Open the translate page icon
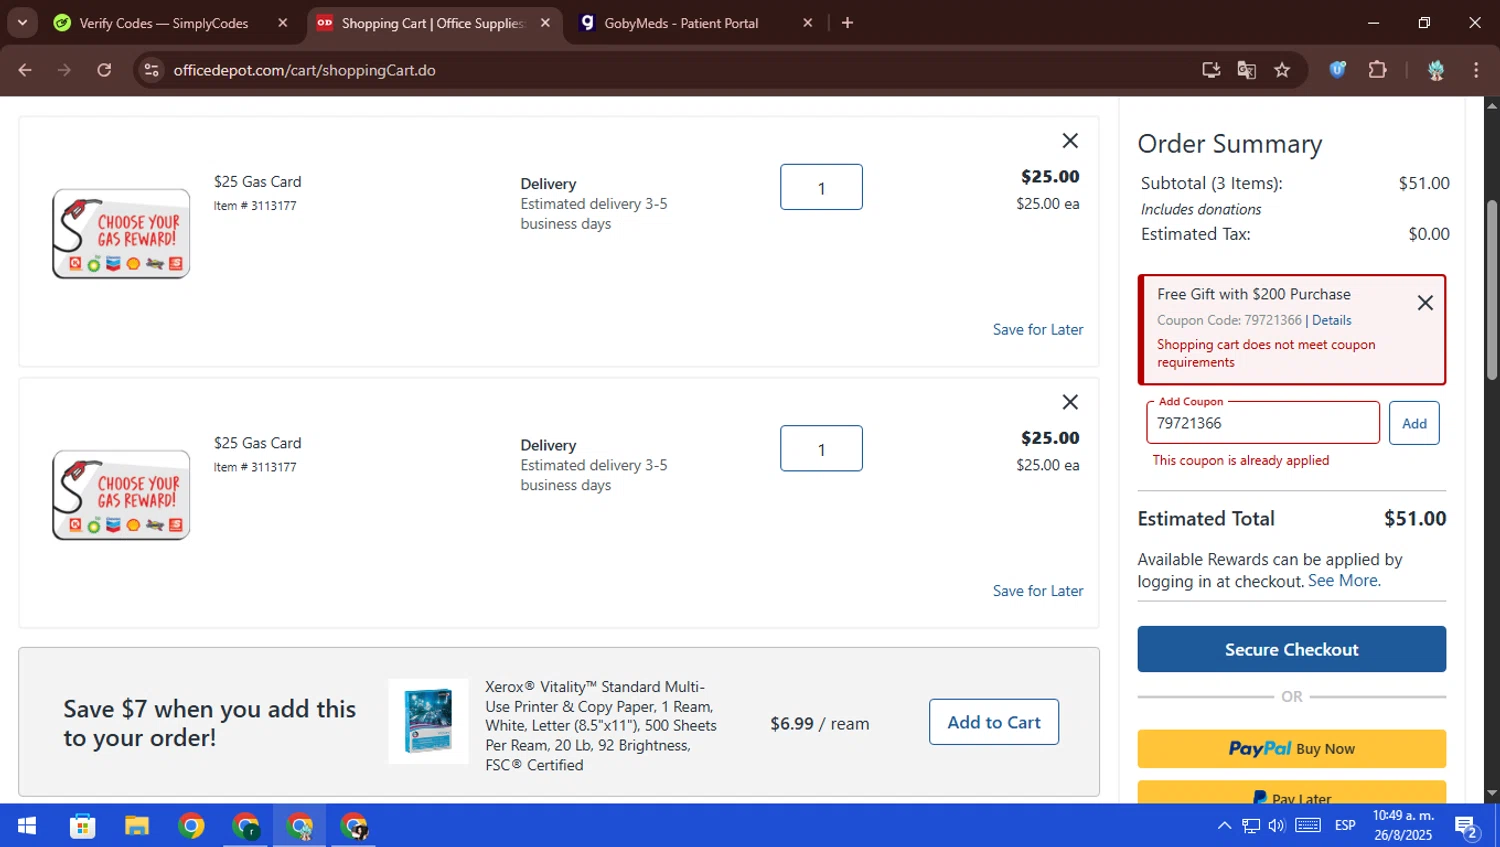This screenshot has width=1500, height=847. [1246, 70]
